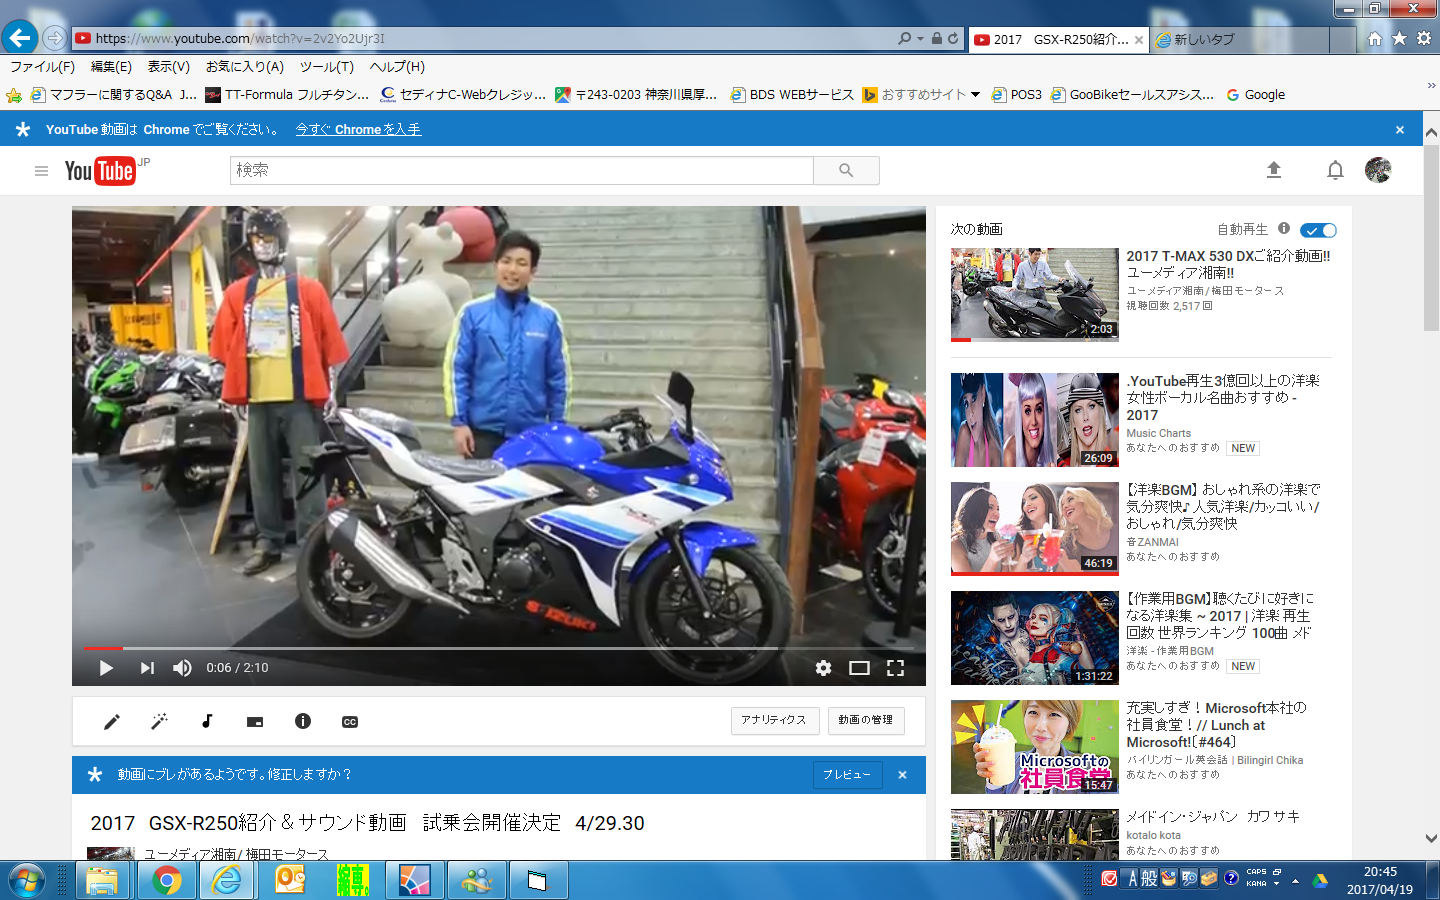Image resolution: width=1440 pixels, height=900 pixels.
Task: Open the お気に入り(A) menu
Action: [x=245, y=67]
